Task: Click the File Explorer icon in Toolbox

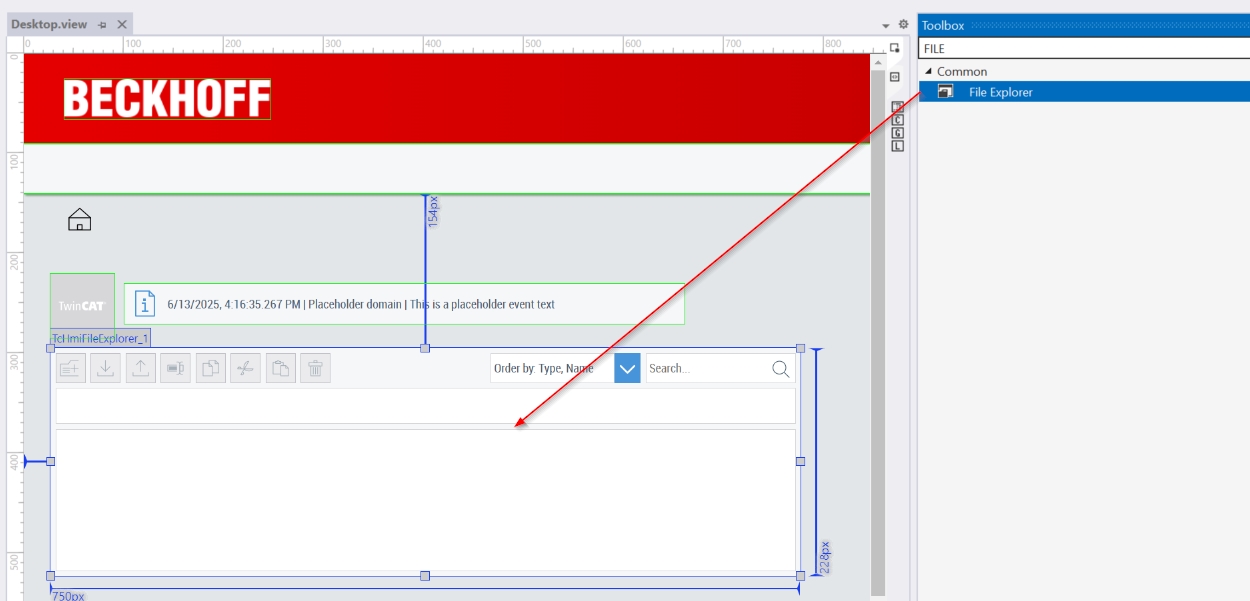Action: click(945, 92)
